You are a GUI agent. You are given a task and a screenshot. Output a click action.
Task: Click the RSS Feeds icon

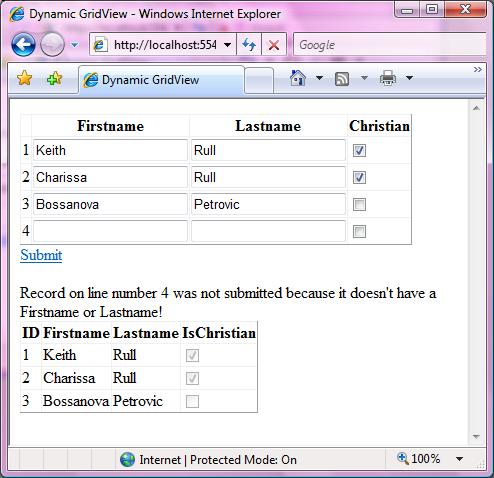coord(342,79)
